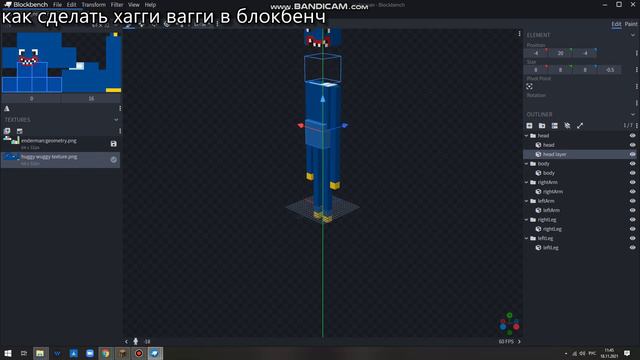Hide the head cube eye icon
Viewport: 640px width, 360px height.
pos(633,145)
